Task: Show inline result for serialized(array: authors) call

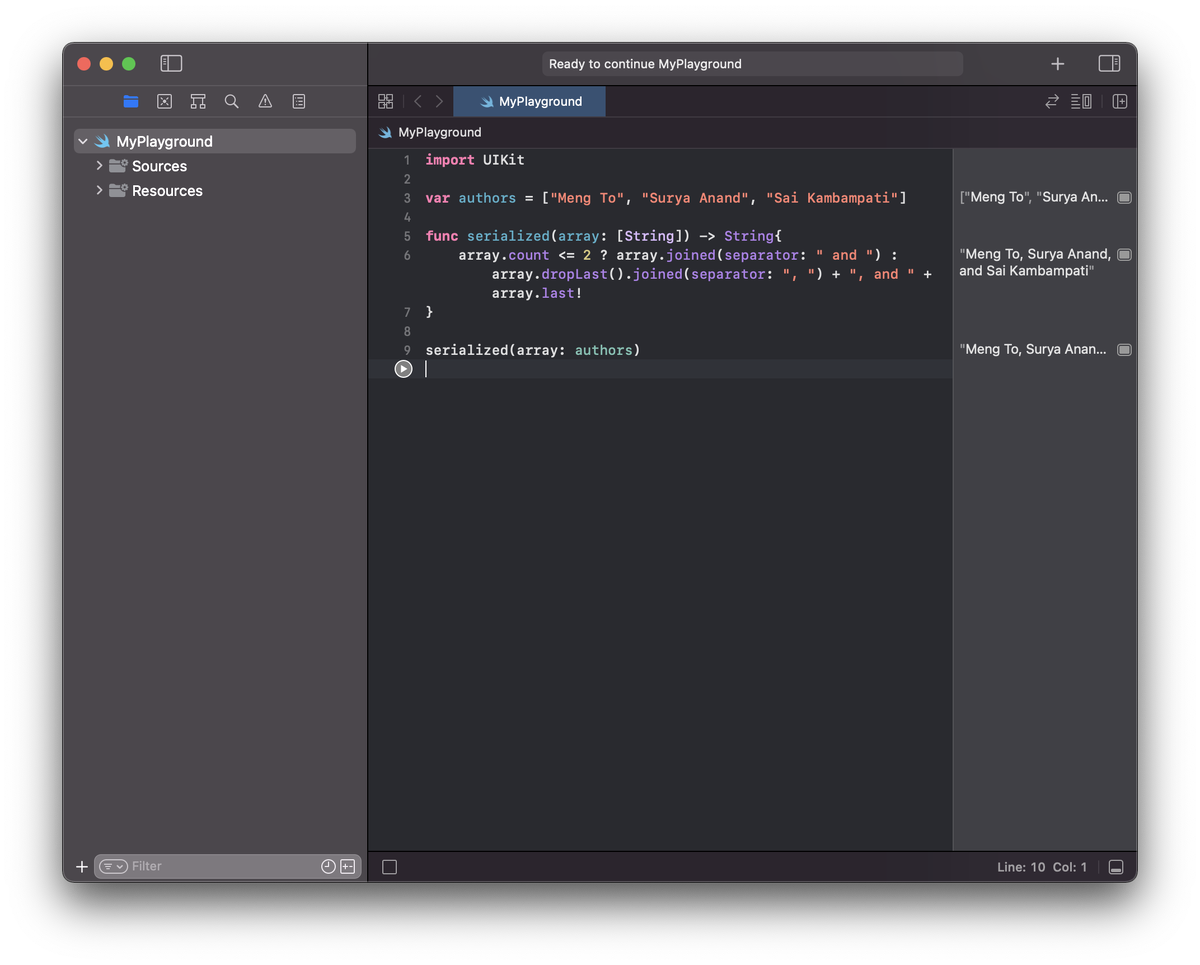Action: tap(1124, 350)
